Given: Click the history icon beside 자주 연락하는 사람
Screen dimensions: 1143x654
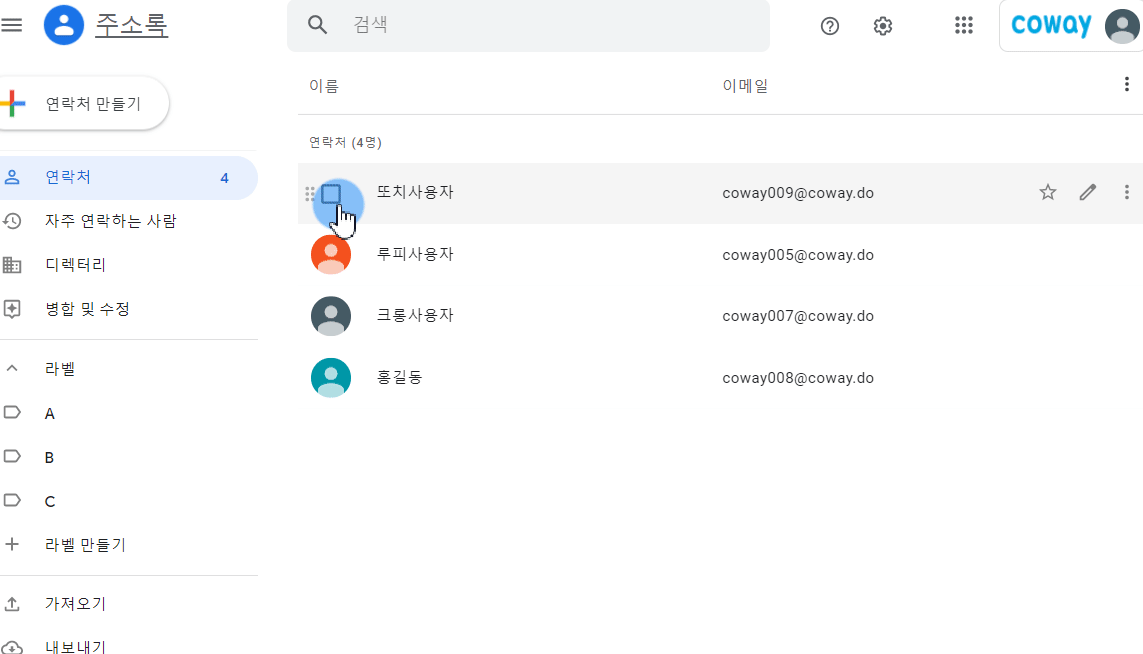Looking at the screenshot, I should point(12,221).
